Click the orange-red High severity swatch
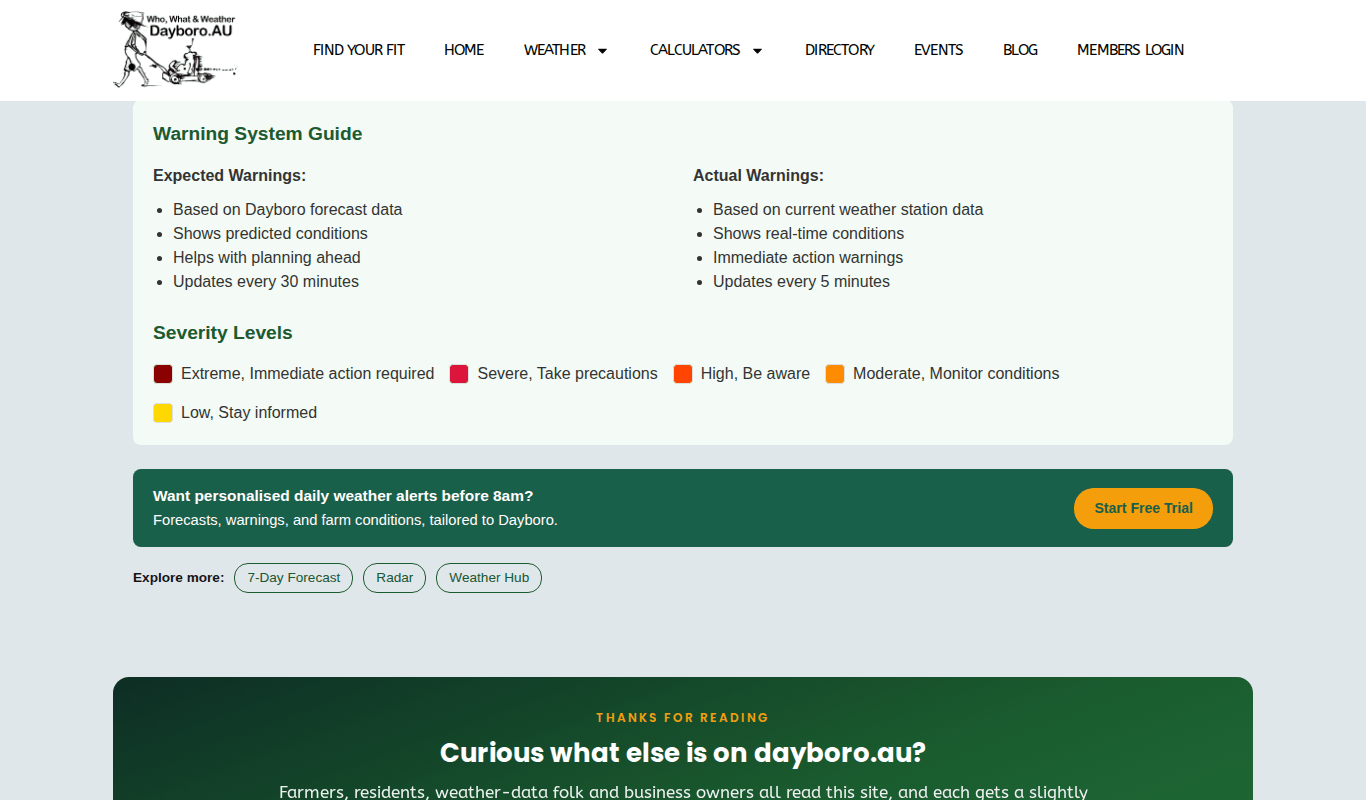1366x800 pixels. (683, 374)
